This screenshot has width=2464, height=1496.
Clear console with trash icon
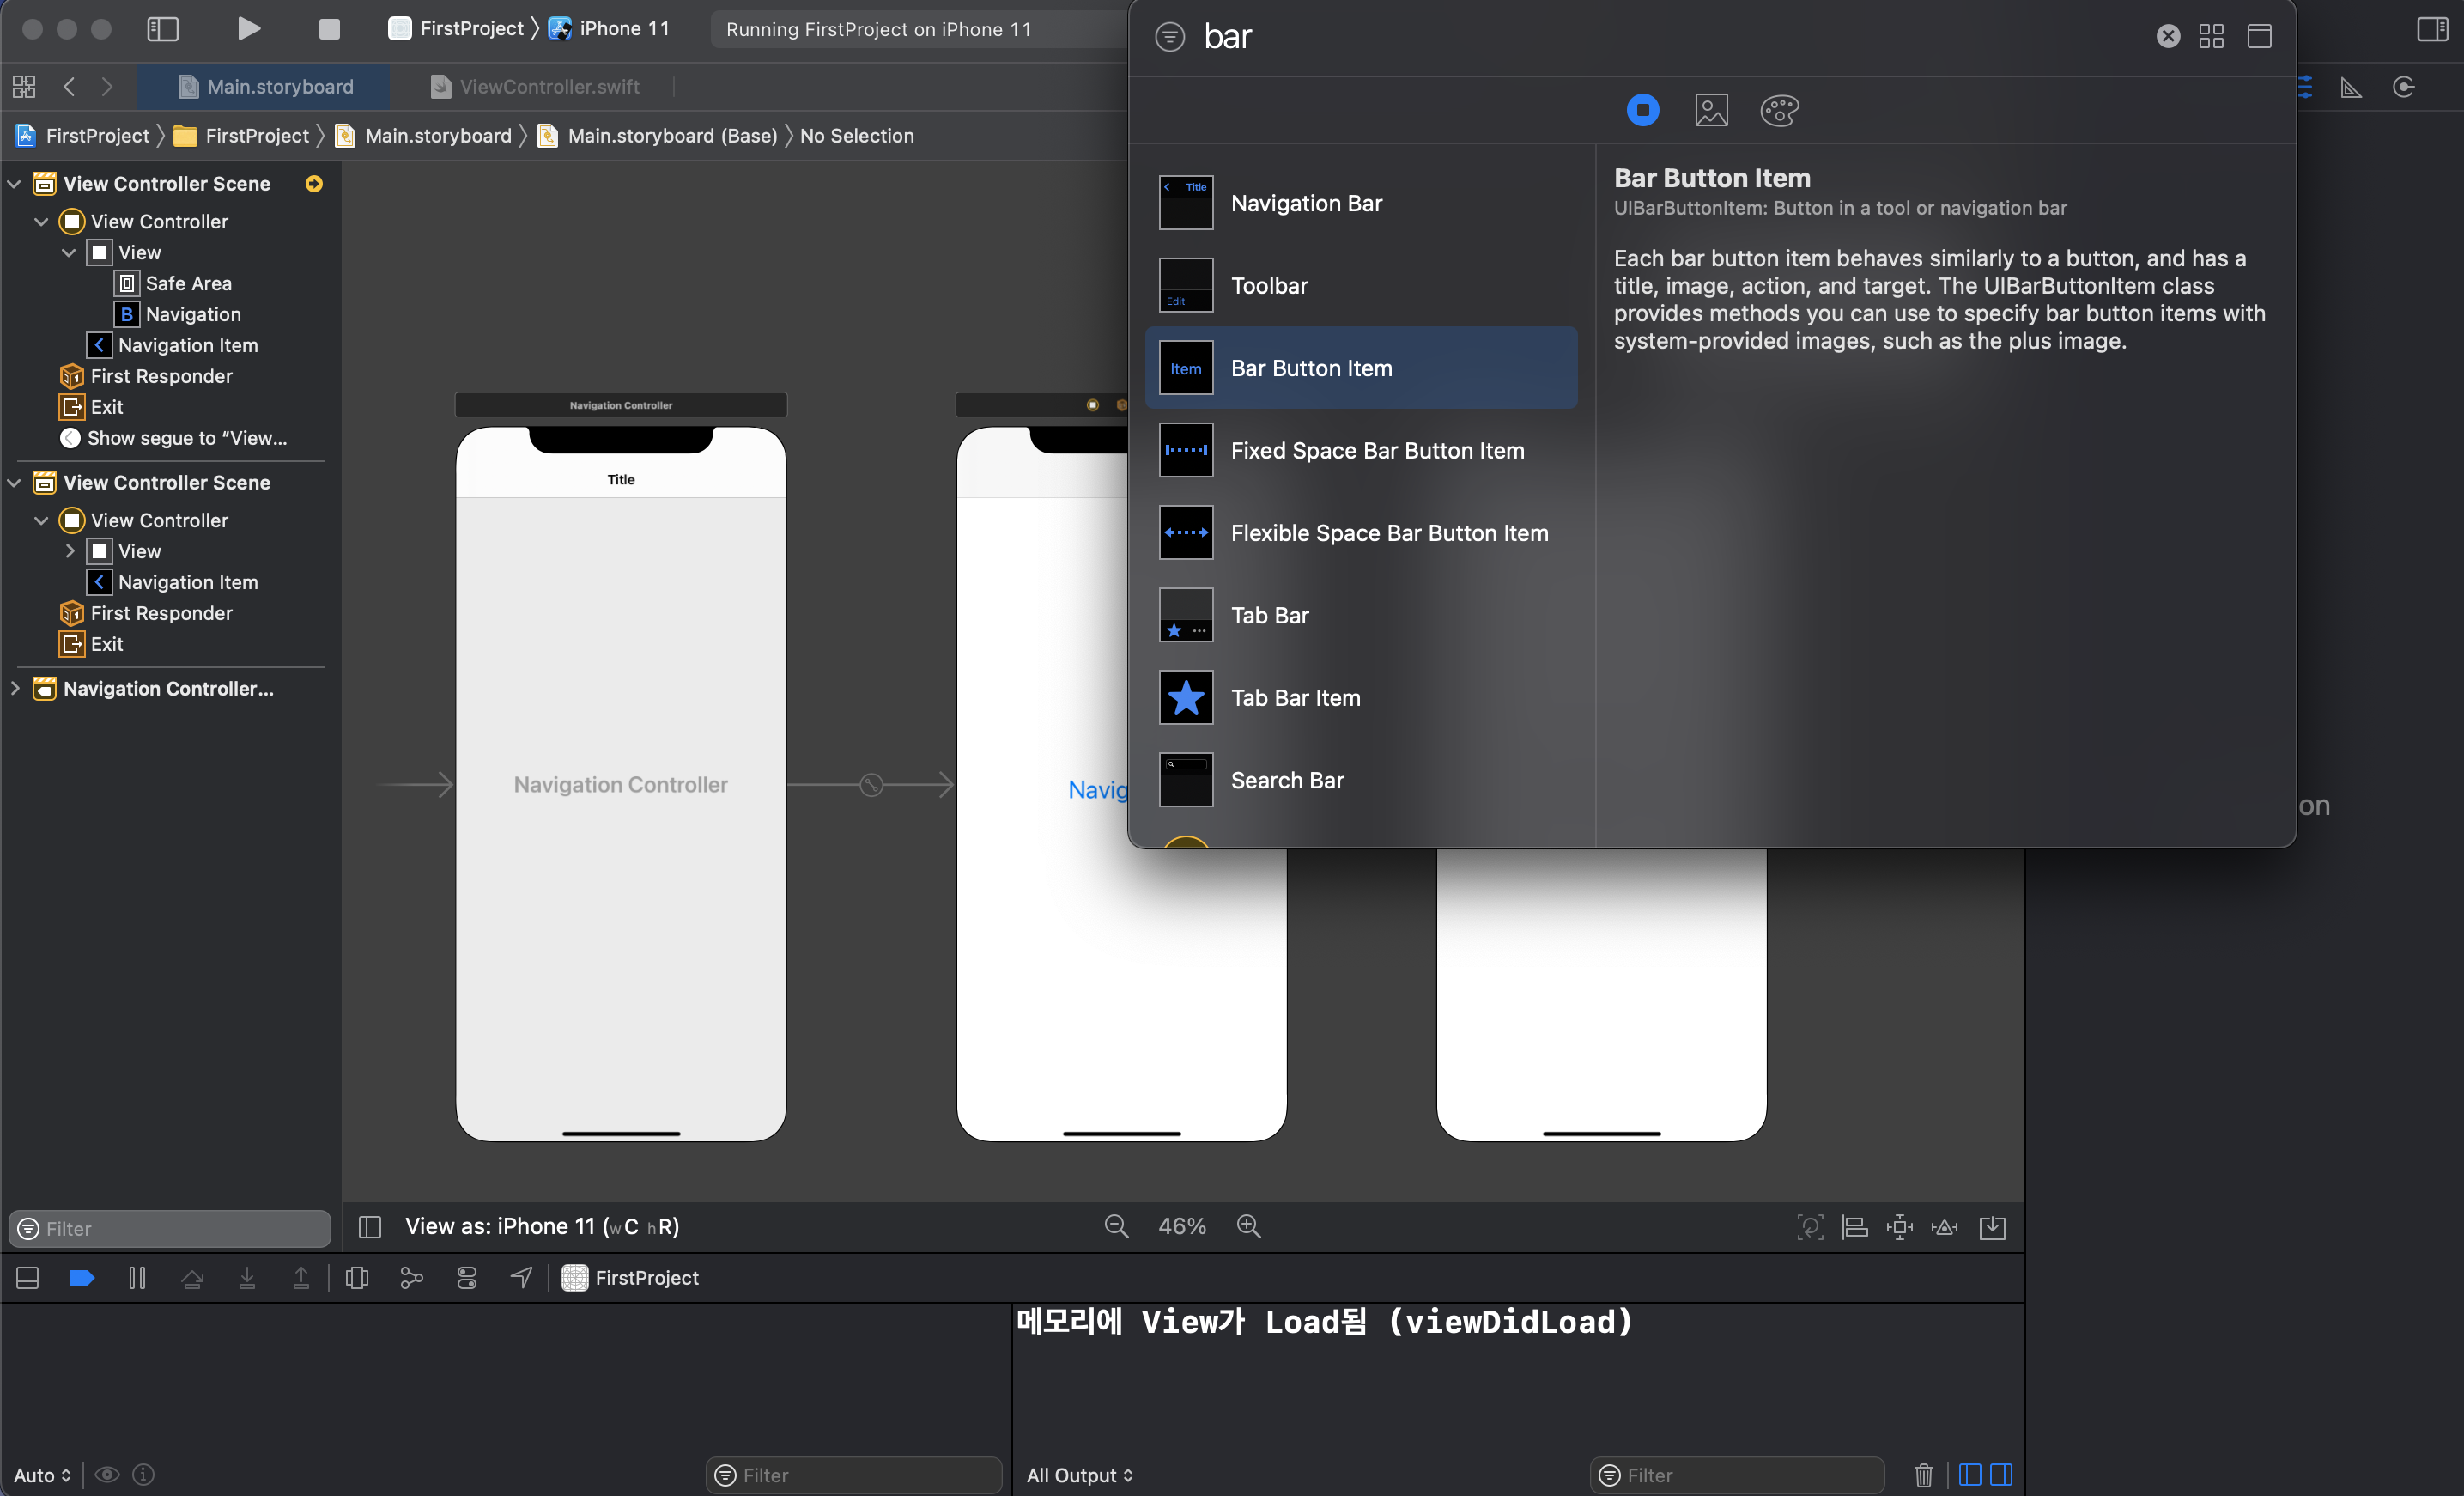click(x=1923, y=1475)
